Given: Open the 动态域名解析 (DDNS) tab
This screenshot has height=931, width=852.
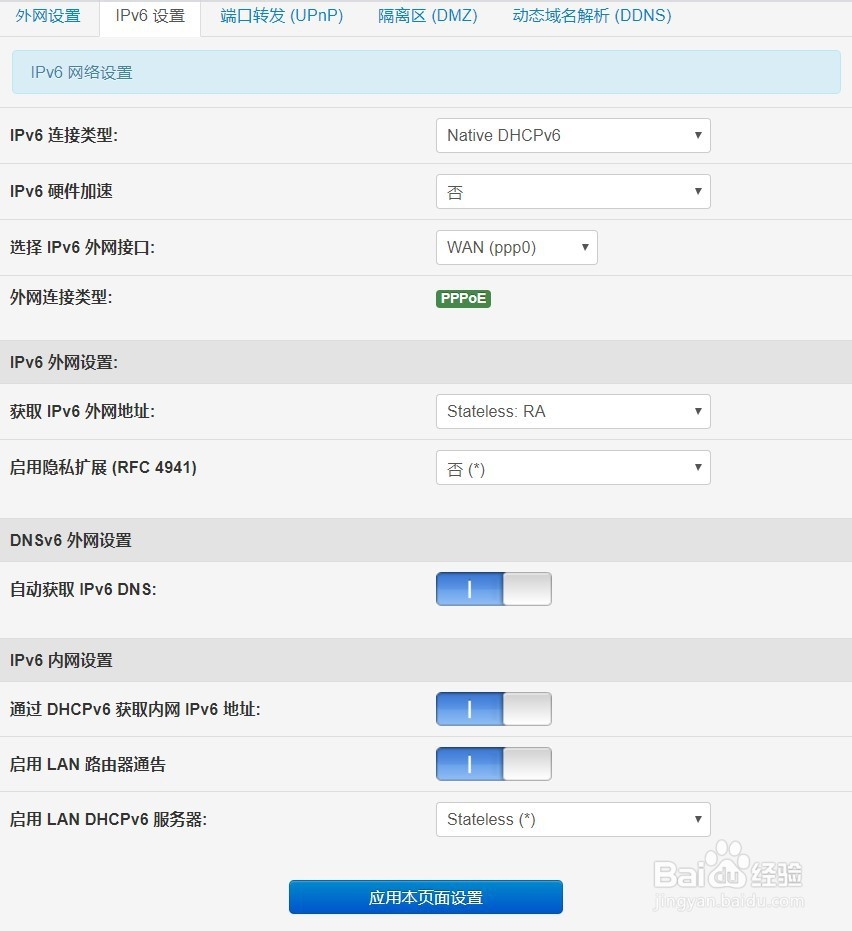Looking at the screenshot, I should click(x=592, y=16).
